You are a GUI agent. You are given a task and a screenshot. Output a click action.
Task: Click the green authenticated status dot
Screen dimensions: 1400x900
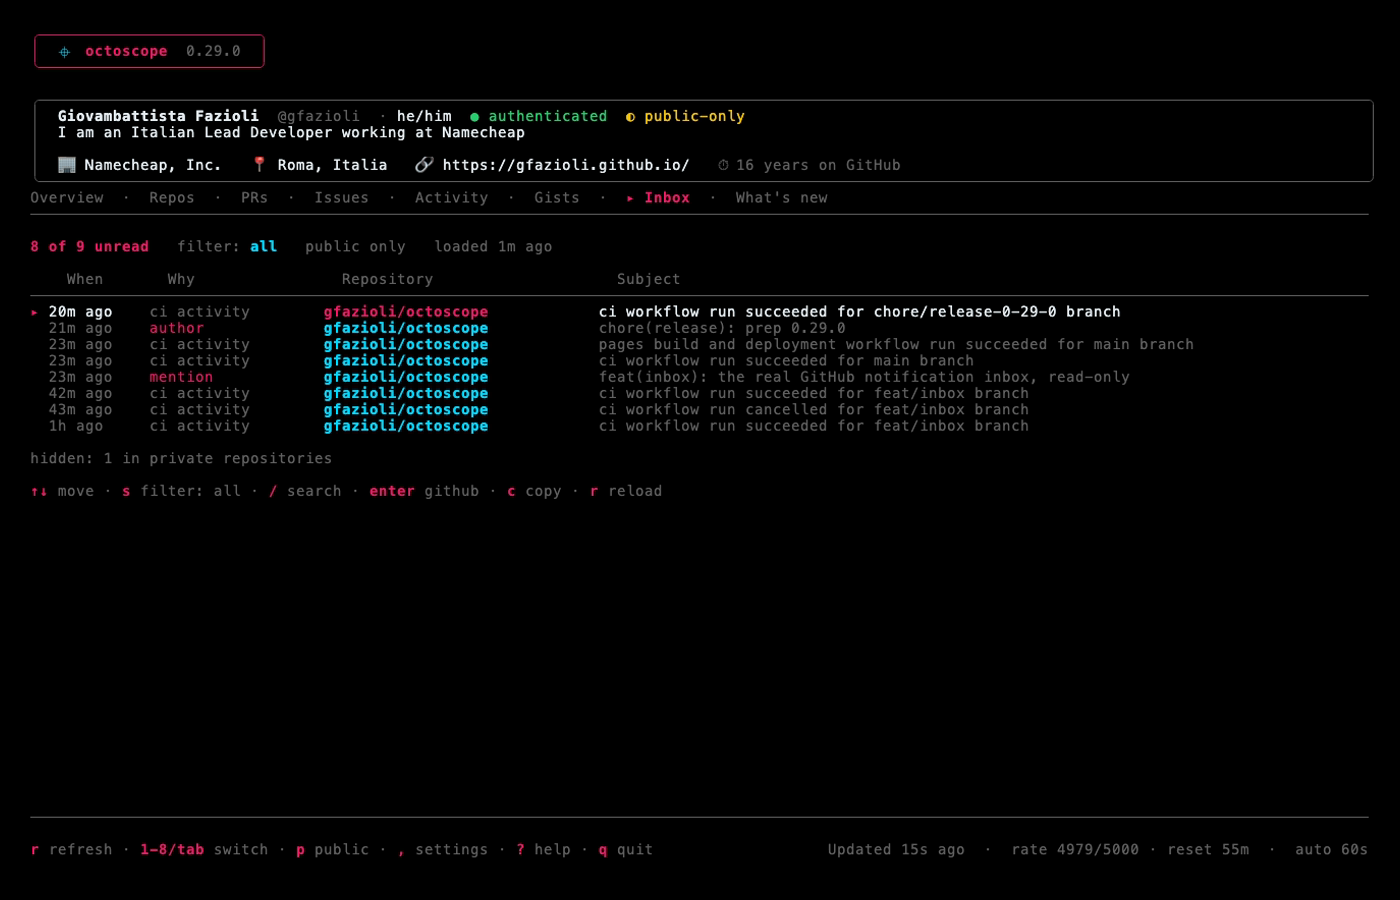[475, 117]
